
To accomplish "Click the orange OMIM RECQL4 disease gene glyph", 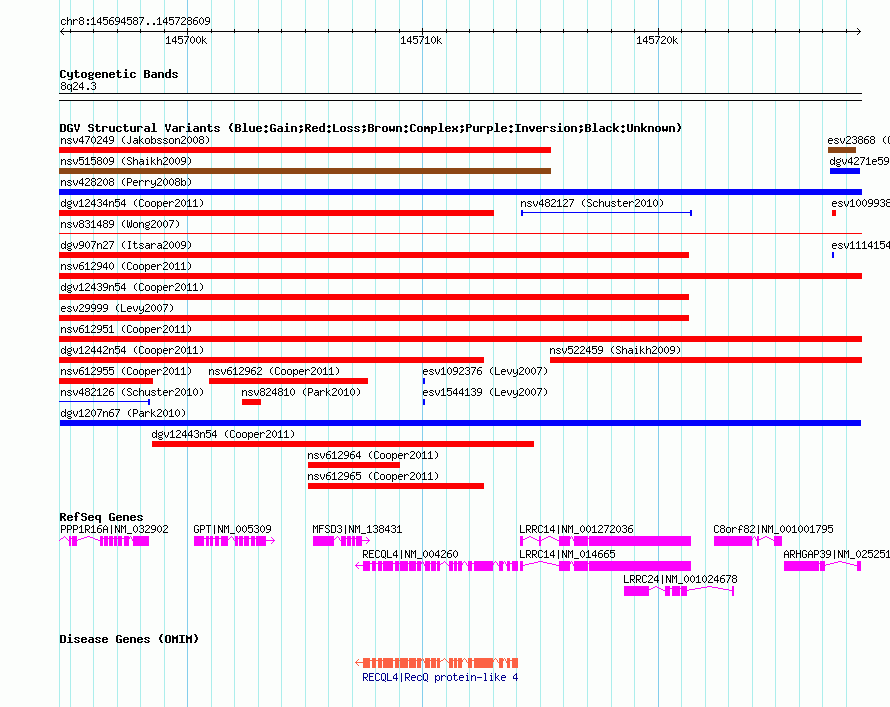I will coord(436,663).
